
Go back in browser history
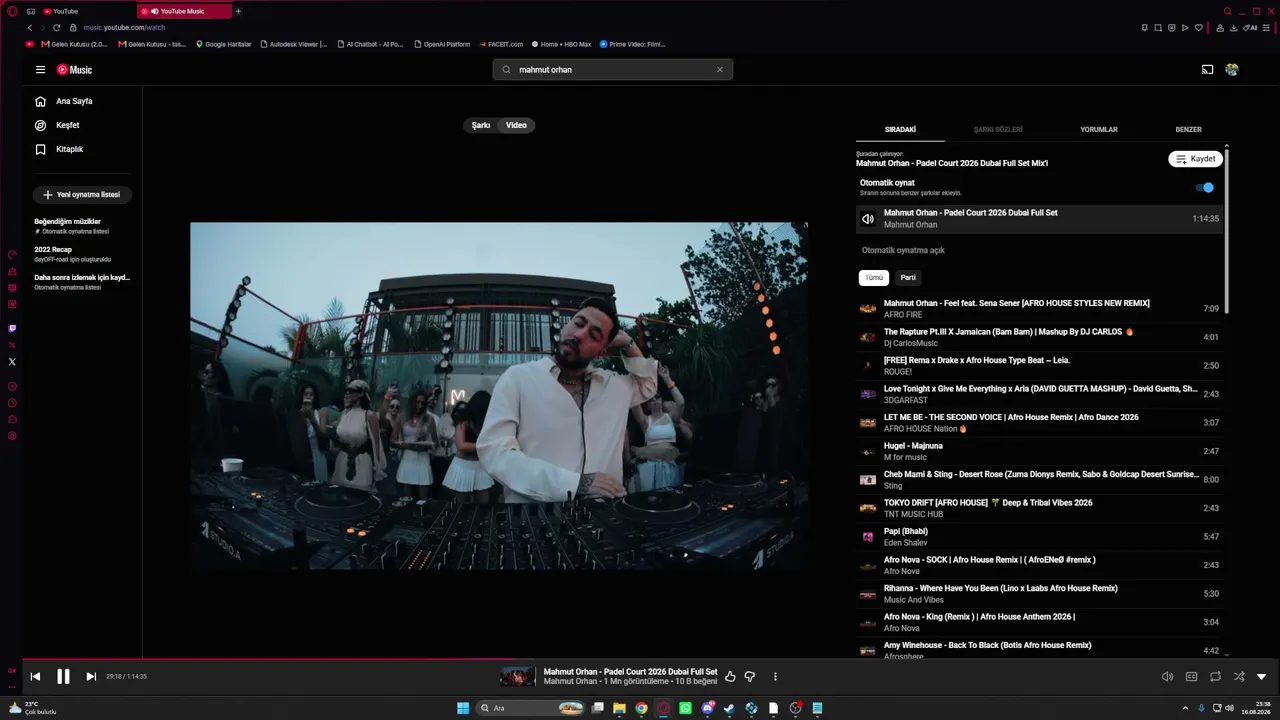(29, 28)
